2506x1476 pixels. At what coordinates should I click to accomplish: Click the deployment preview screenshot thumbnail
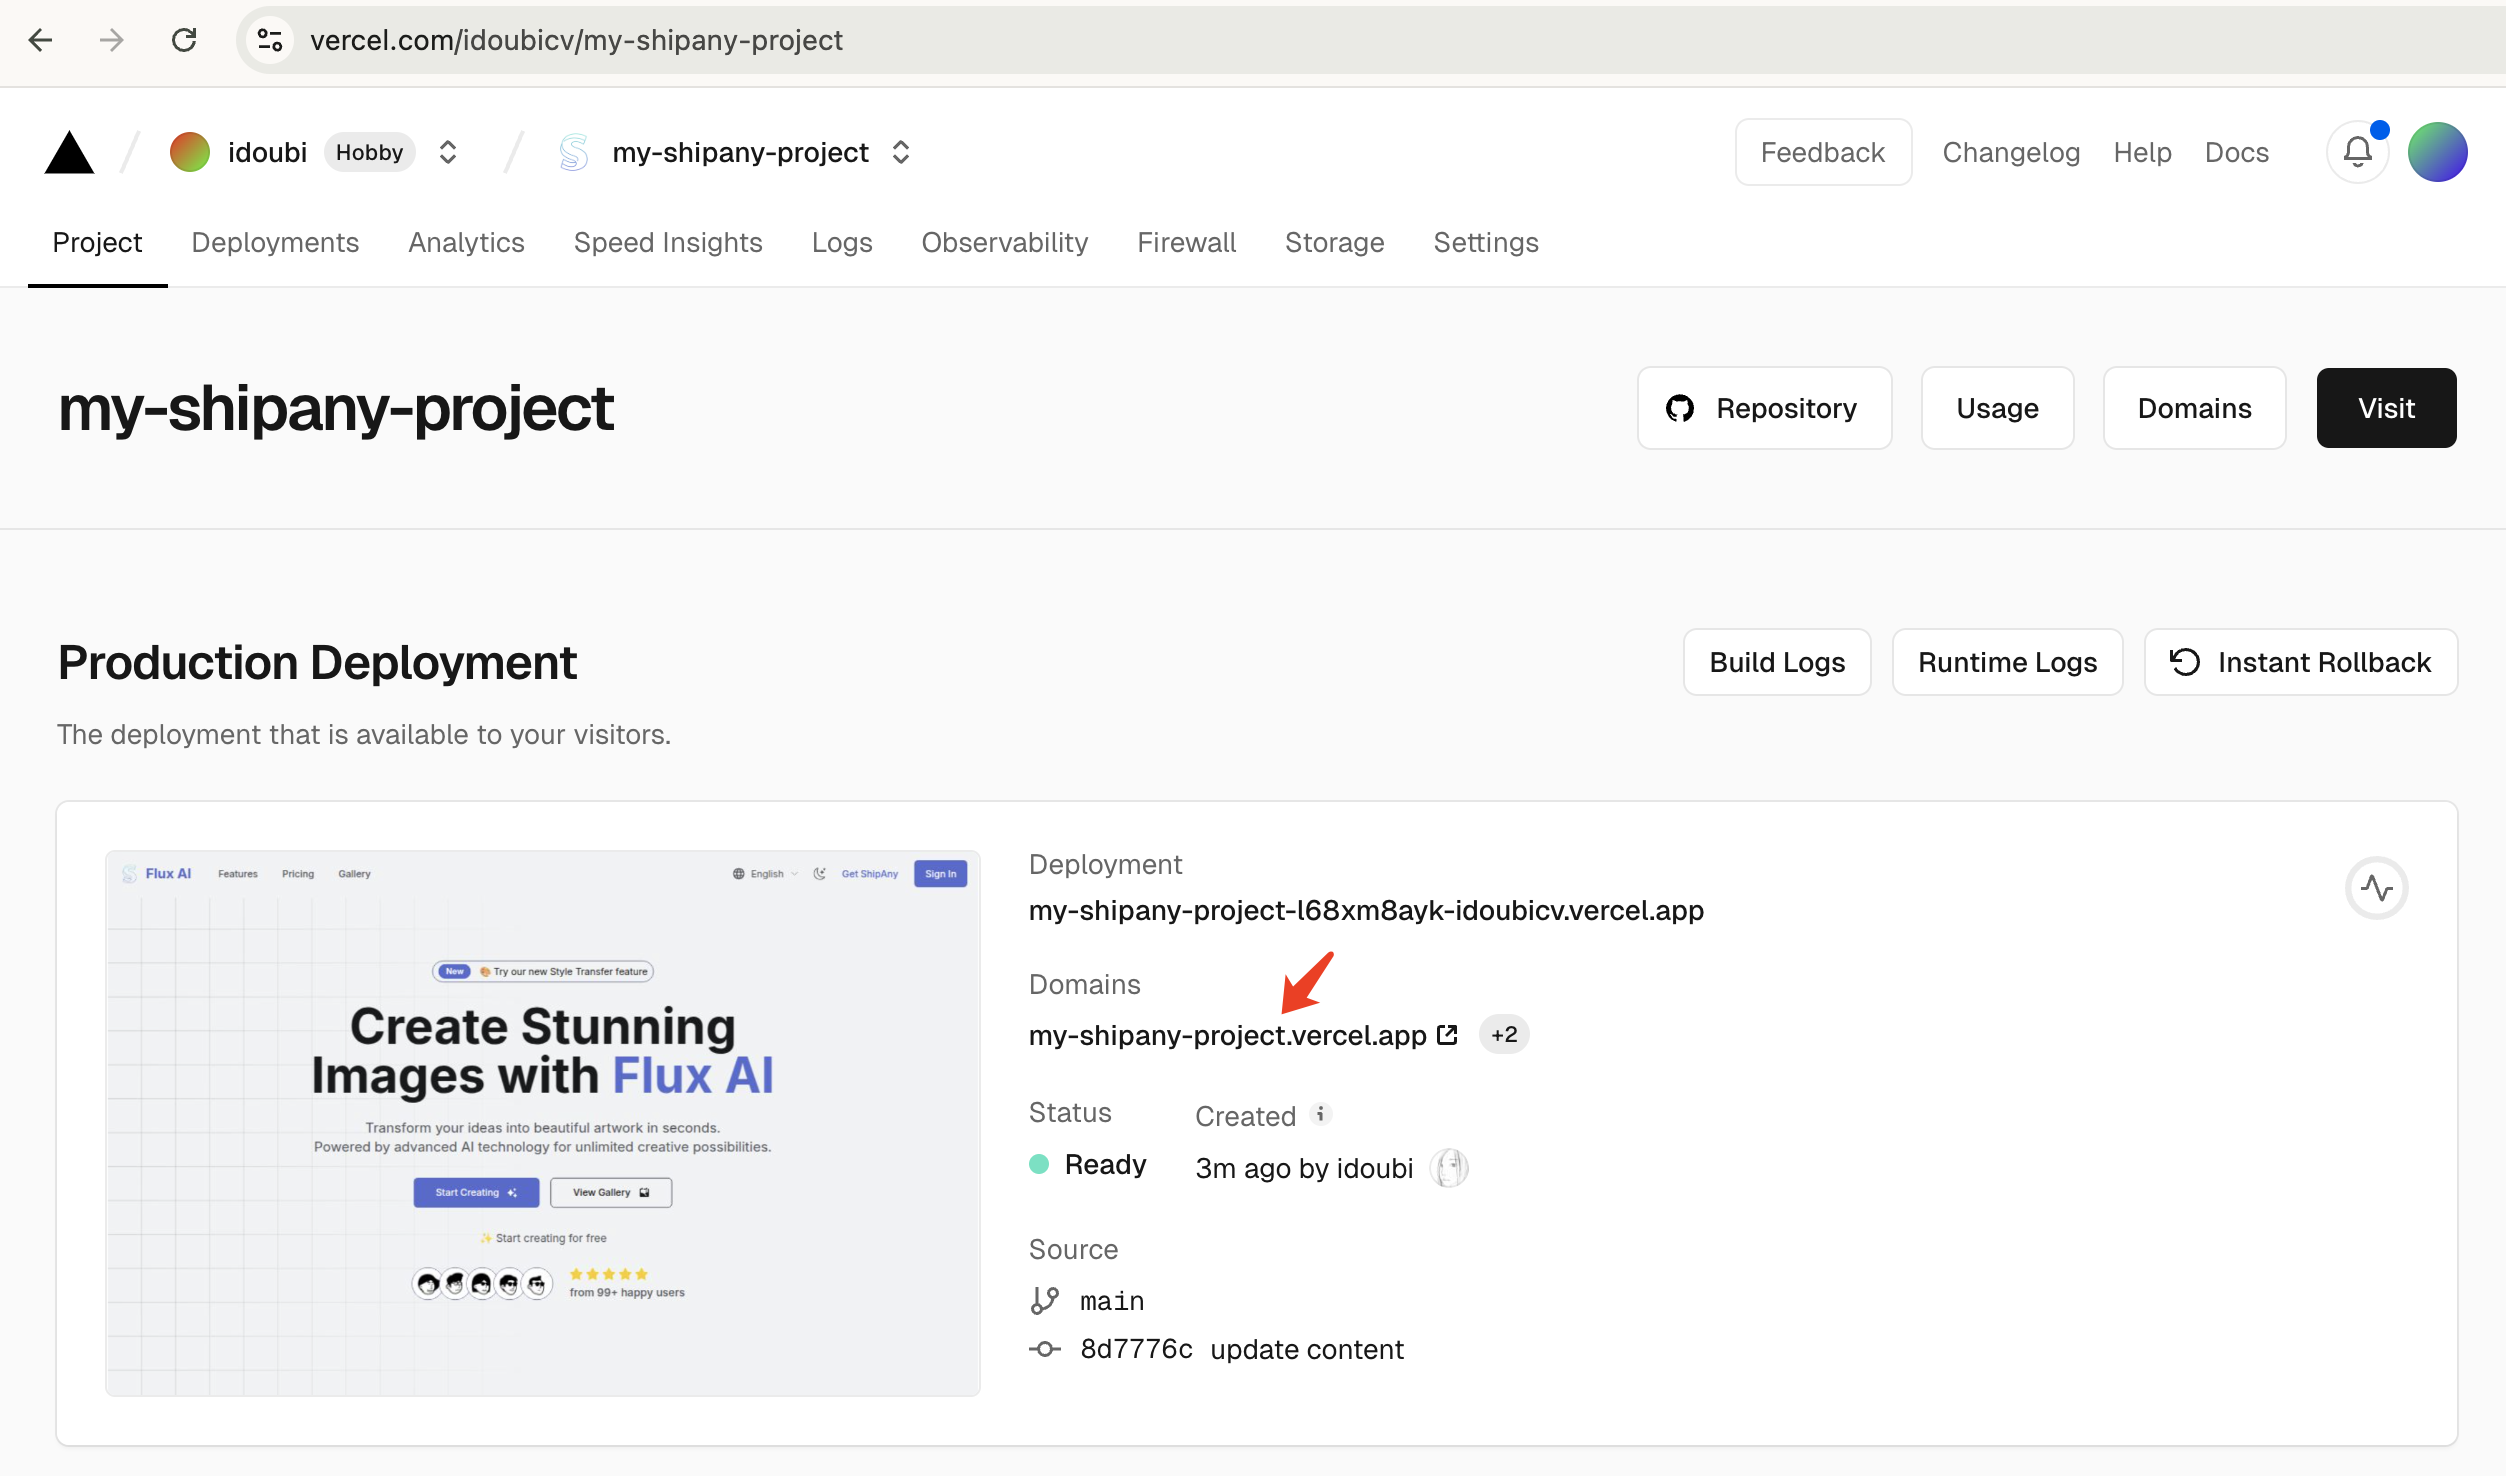point(543,1123)
